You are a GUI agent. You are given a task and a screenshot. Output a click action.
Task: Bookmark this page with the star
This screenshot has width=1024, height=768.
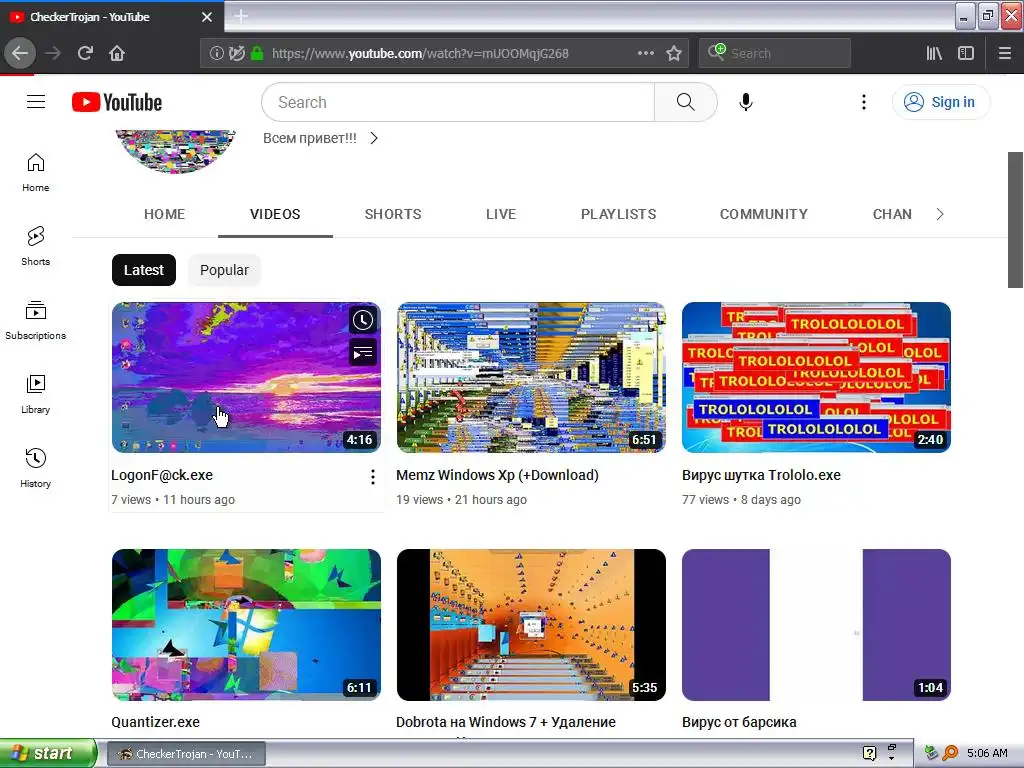[x=674, y=53]
